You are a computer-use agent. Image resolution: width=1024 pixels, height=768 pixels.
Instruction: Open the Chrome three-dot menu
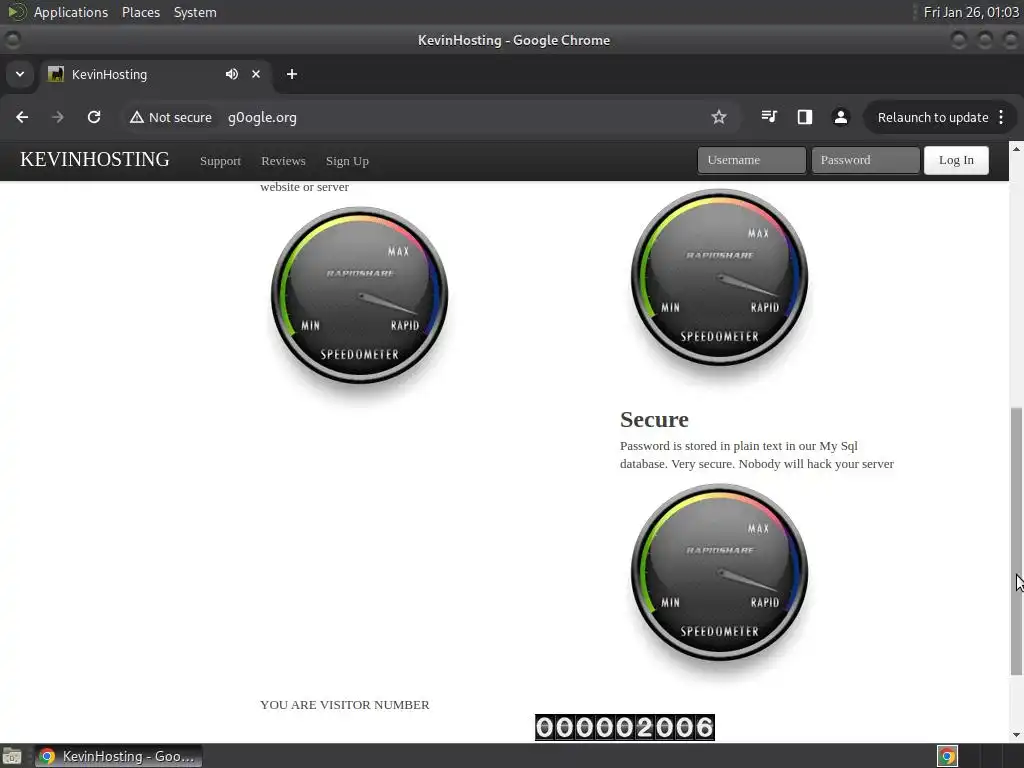click(x=1001, y=118)
